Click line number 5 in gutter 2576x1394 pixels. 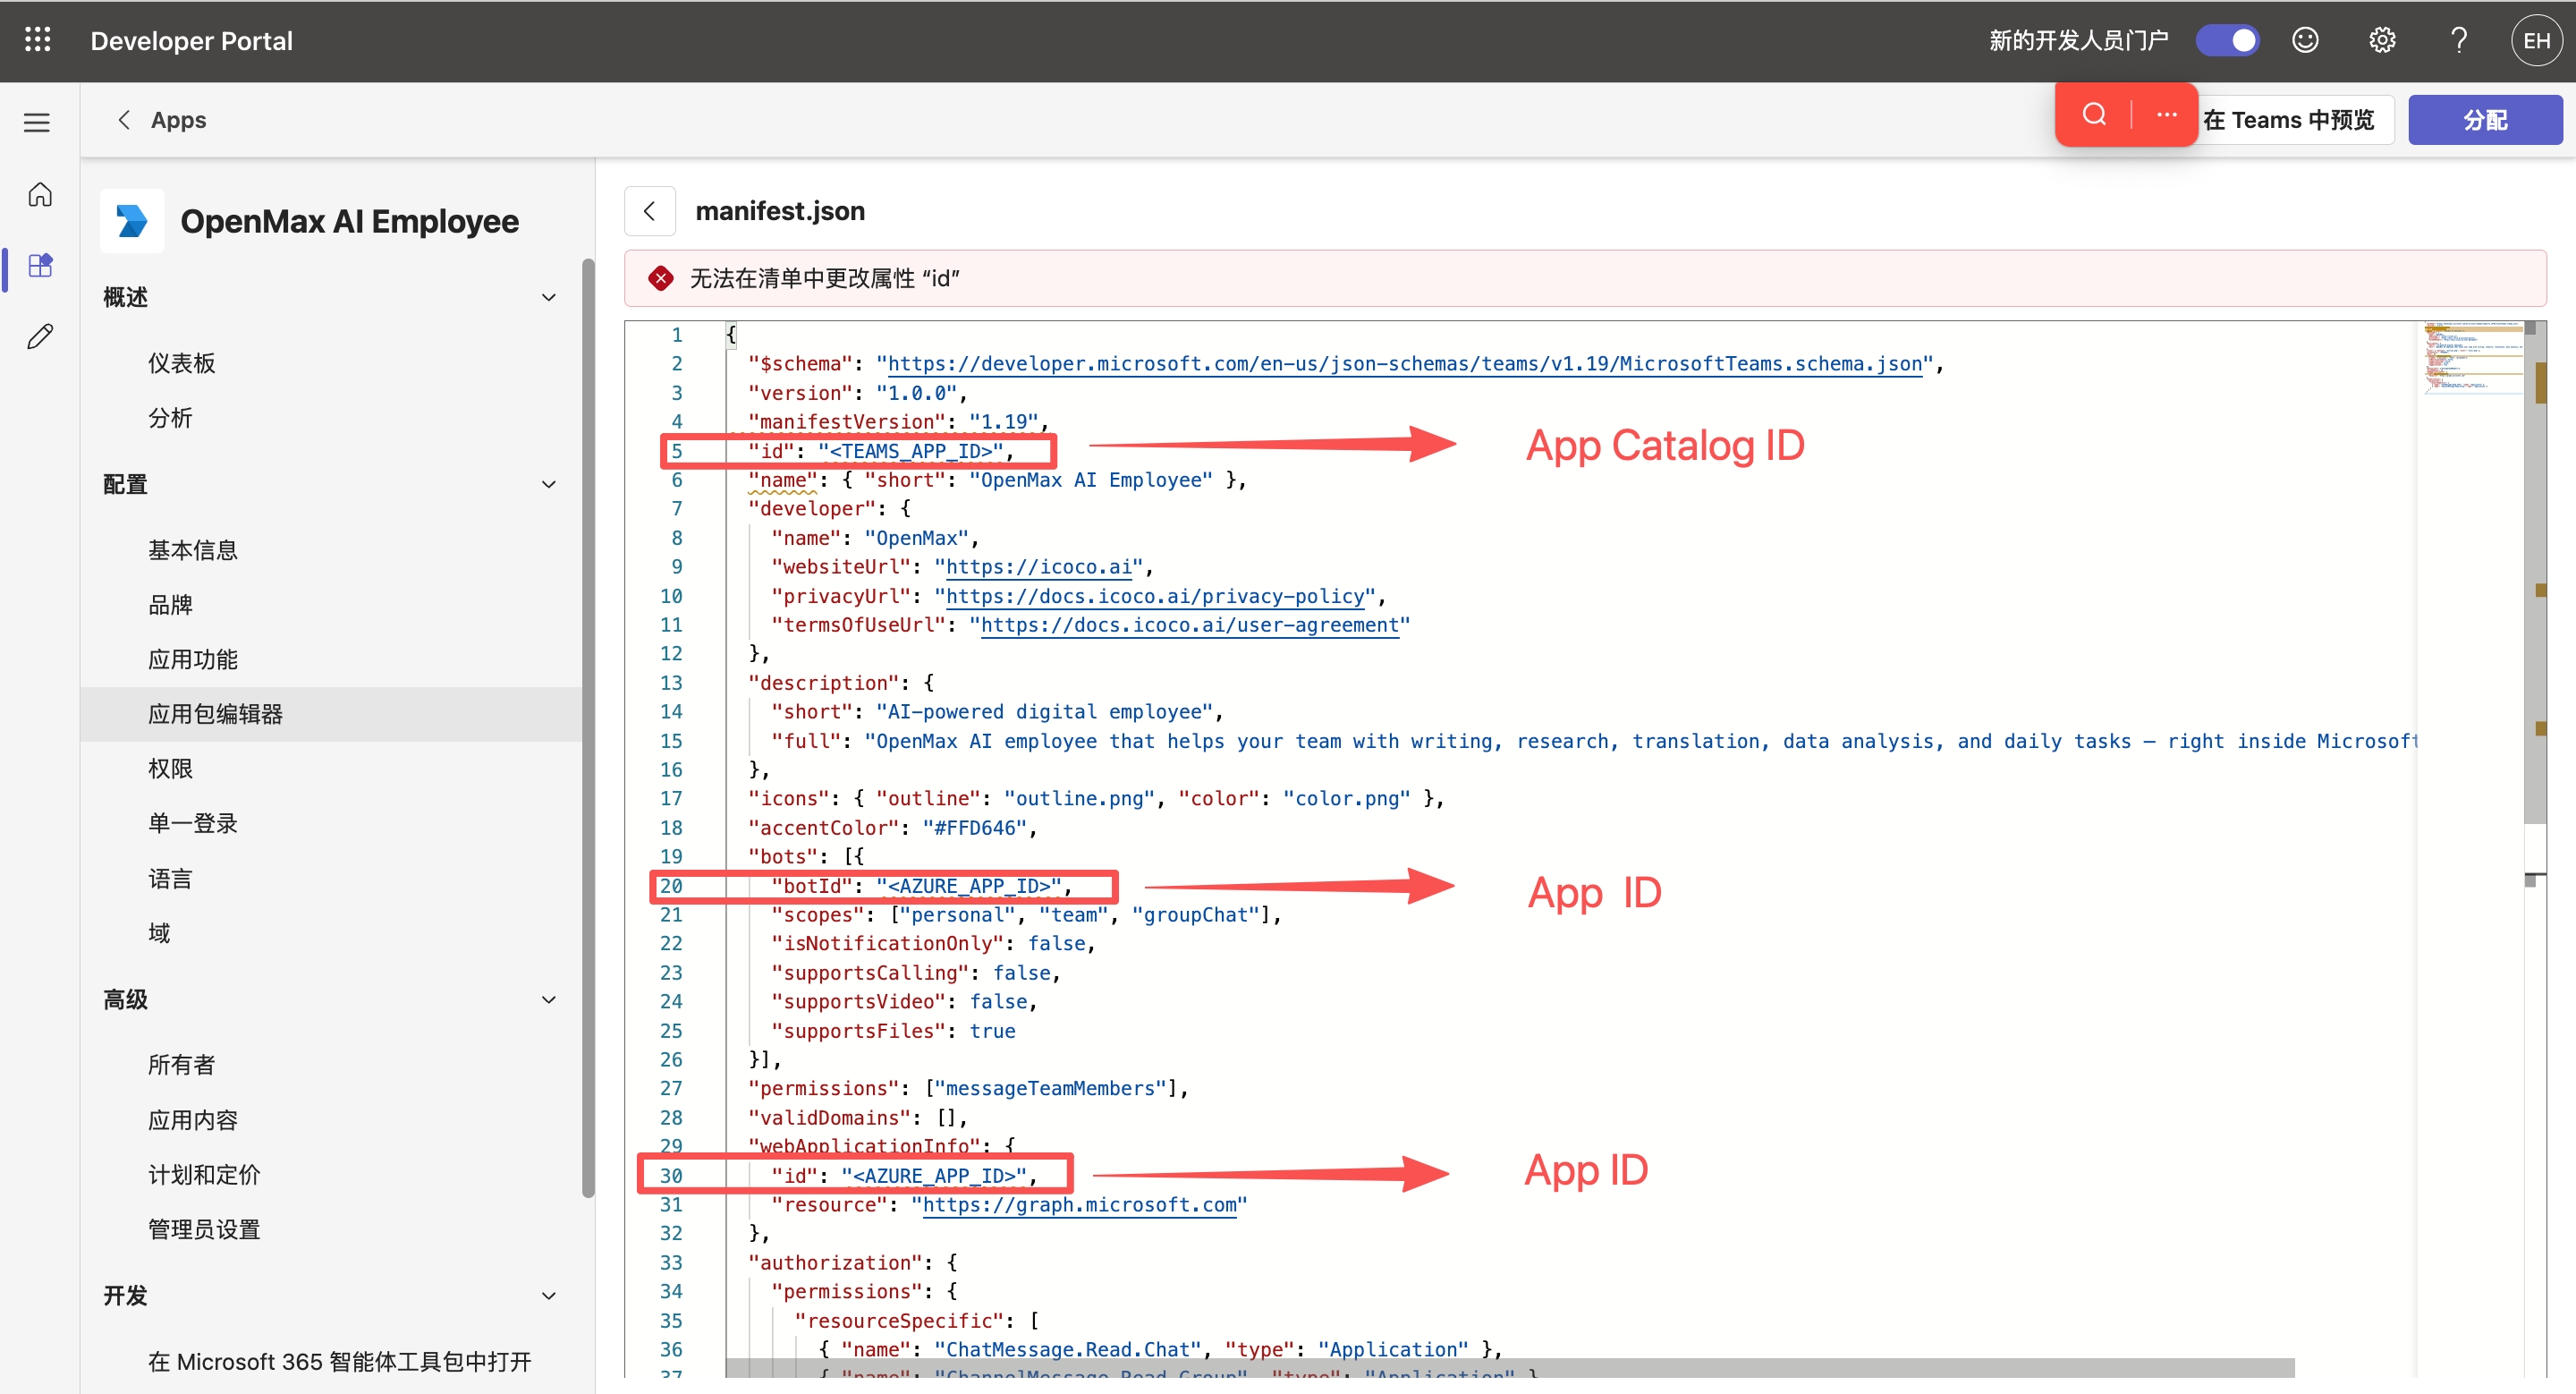click(x=677, y=451)
